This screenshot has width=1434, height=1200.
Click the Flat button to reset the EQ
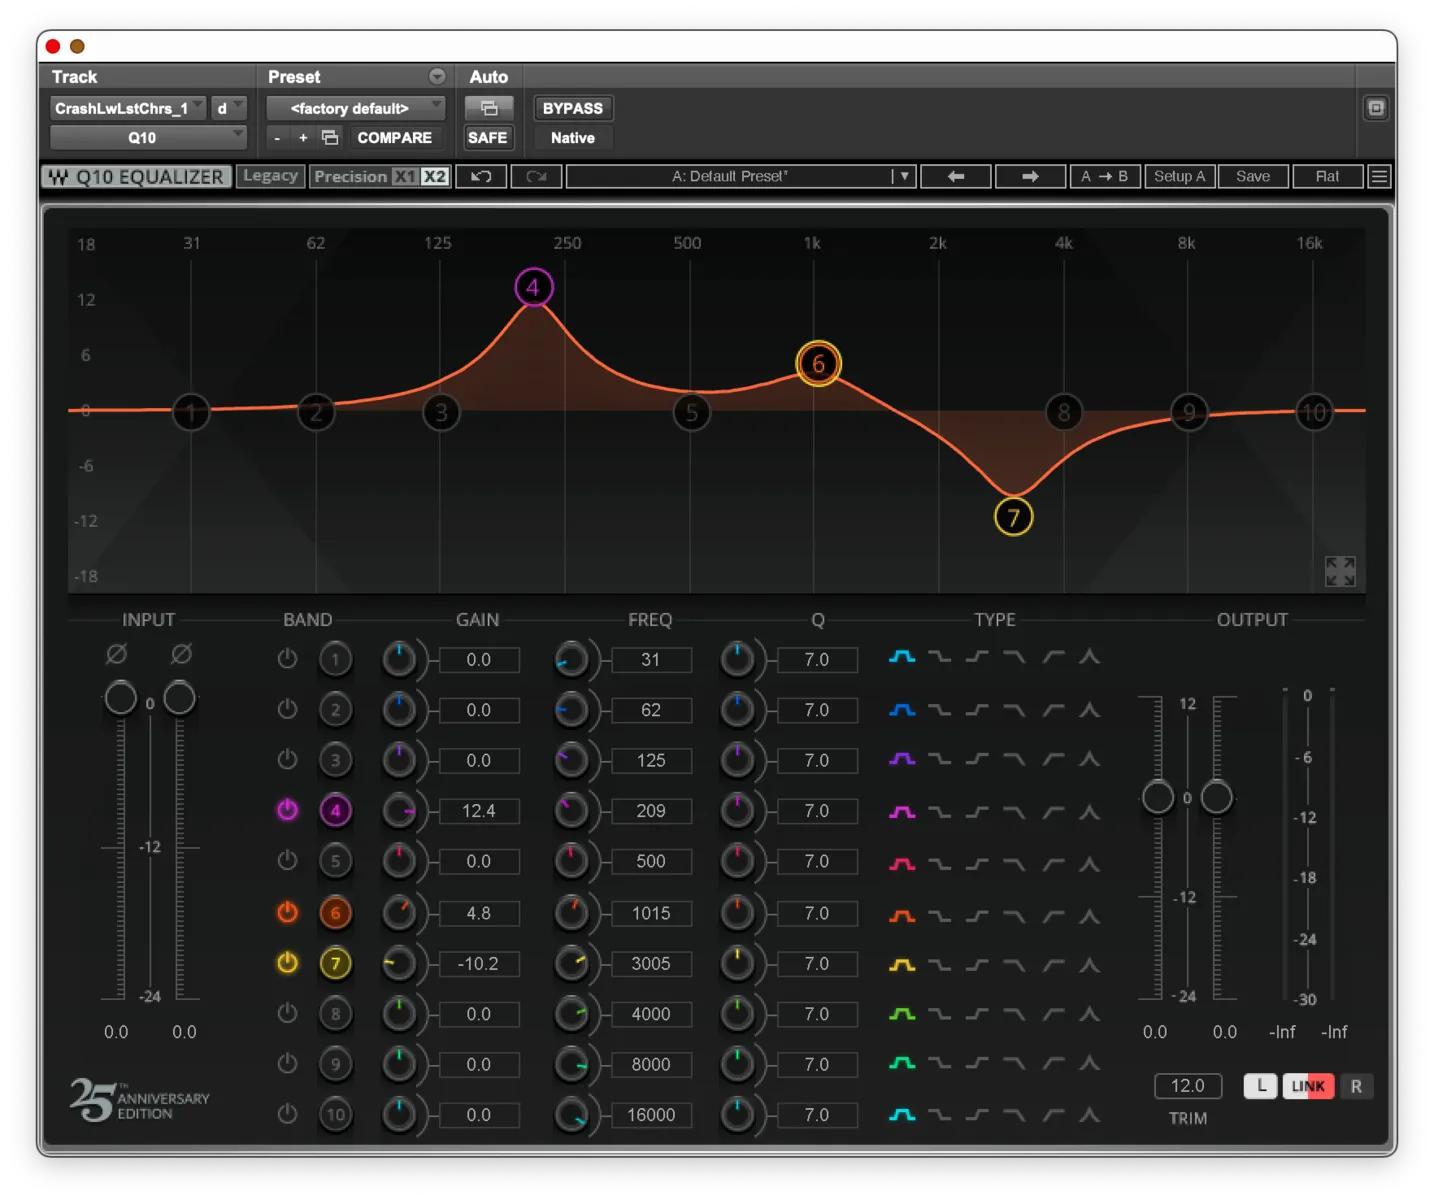click(1327, 176)
